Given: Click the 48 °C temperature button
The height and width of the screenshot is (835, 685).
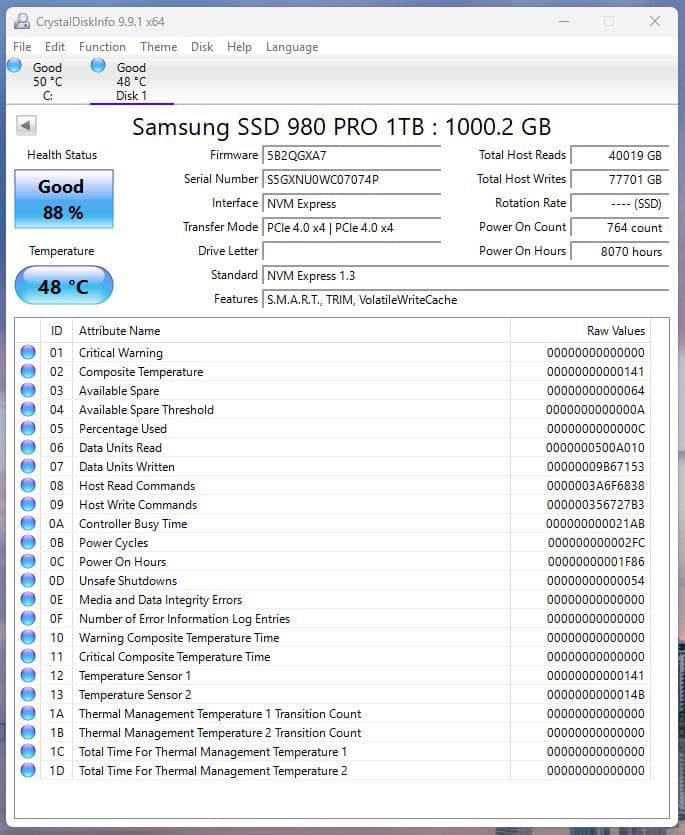Looking at the screenshot, I should tap(64, 286).
